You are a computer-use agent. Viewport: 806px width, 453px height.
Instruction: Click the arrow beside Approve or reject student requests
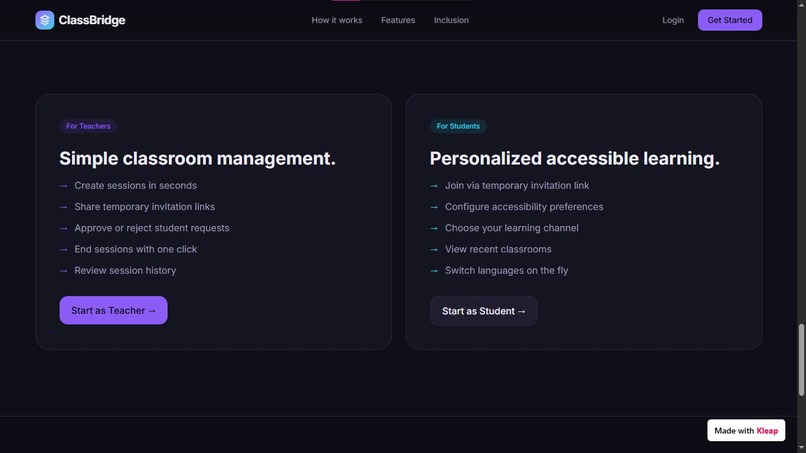pyautogui.click(x=64, y=228)
